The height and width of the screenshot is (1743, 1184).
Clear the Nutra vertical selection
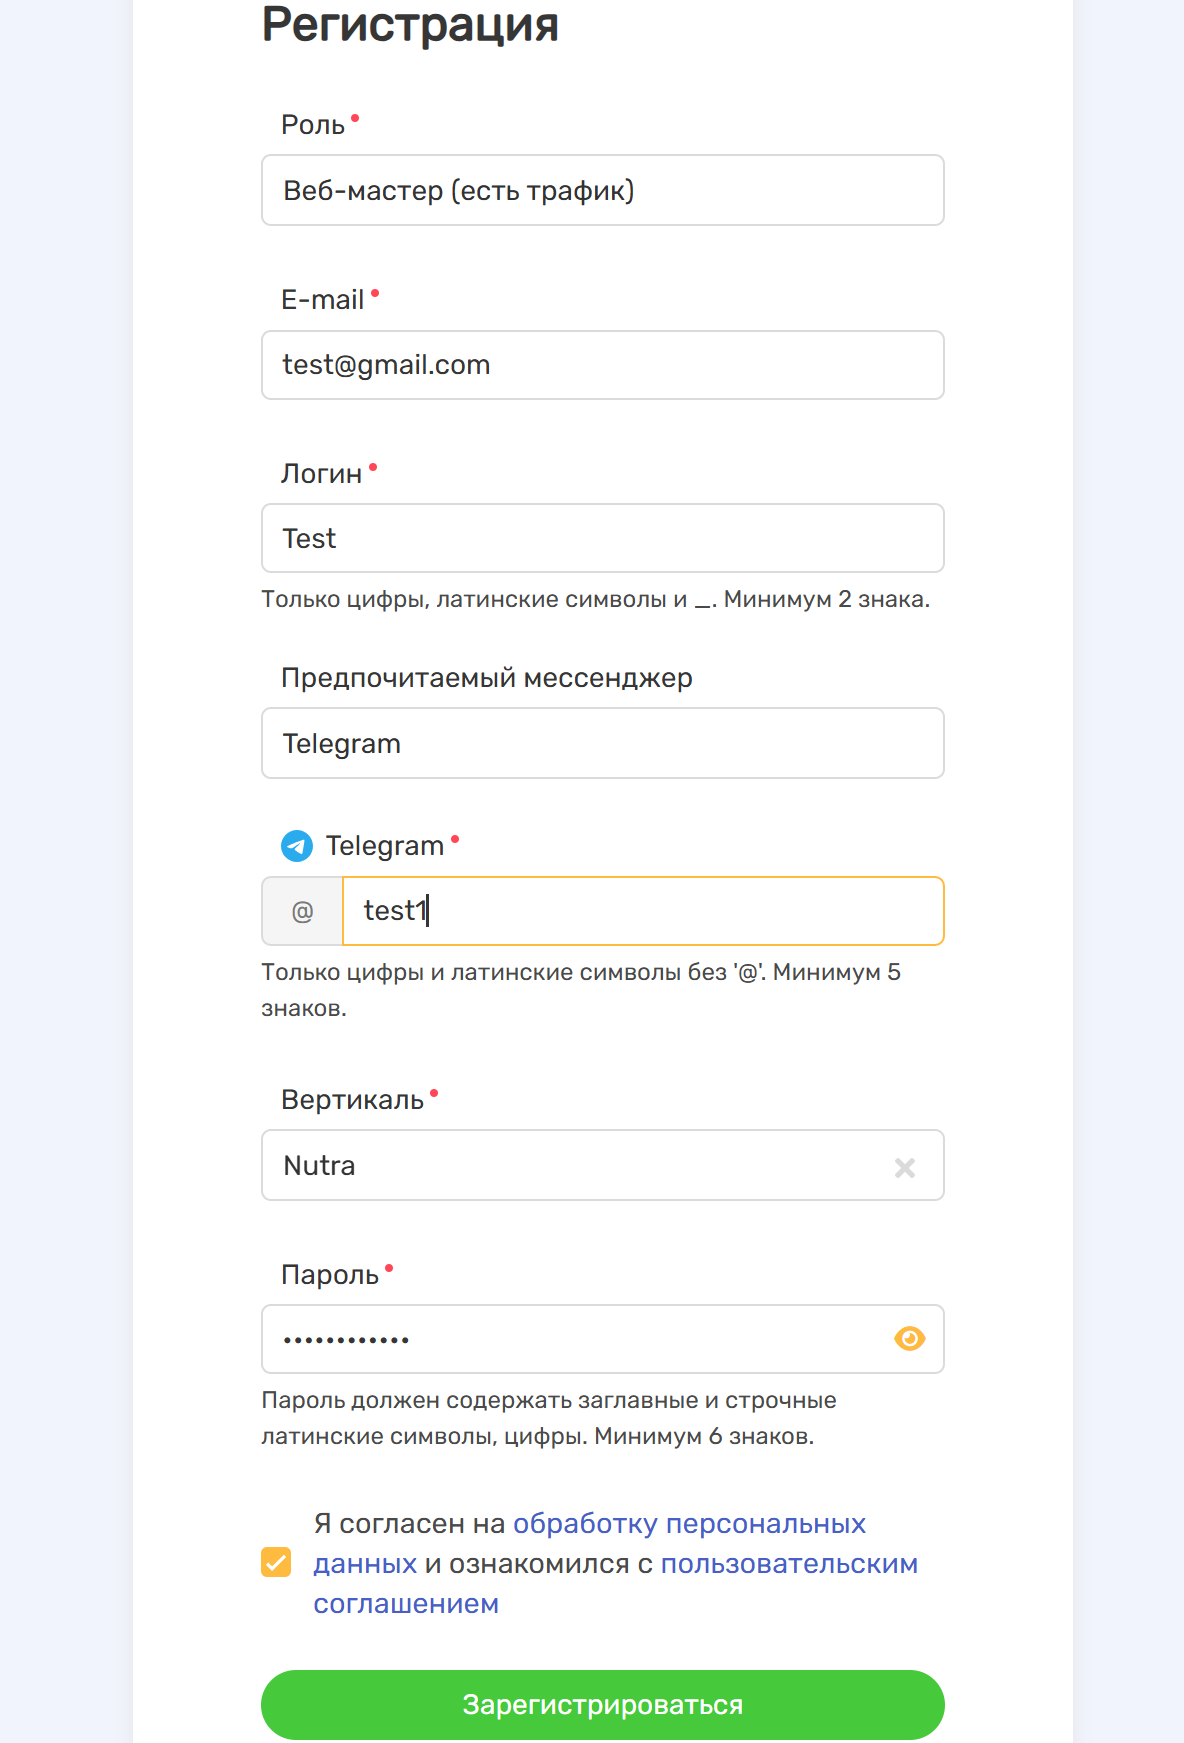tap(905, 1167)
